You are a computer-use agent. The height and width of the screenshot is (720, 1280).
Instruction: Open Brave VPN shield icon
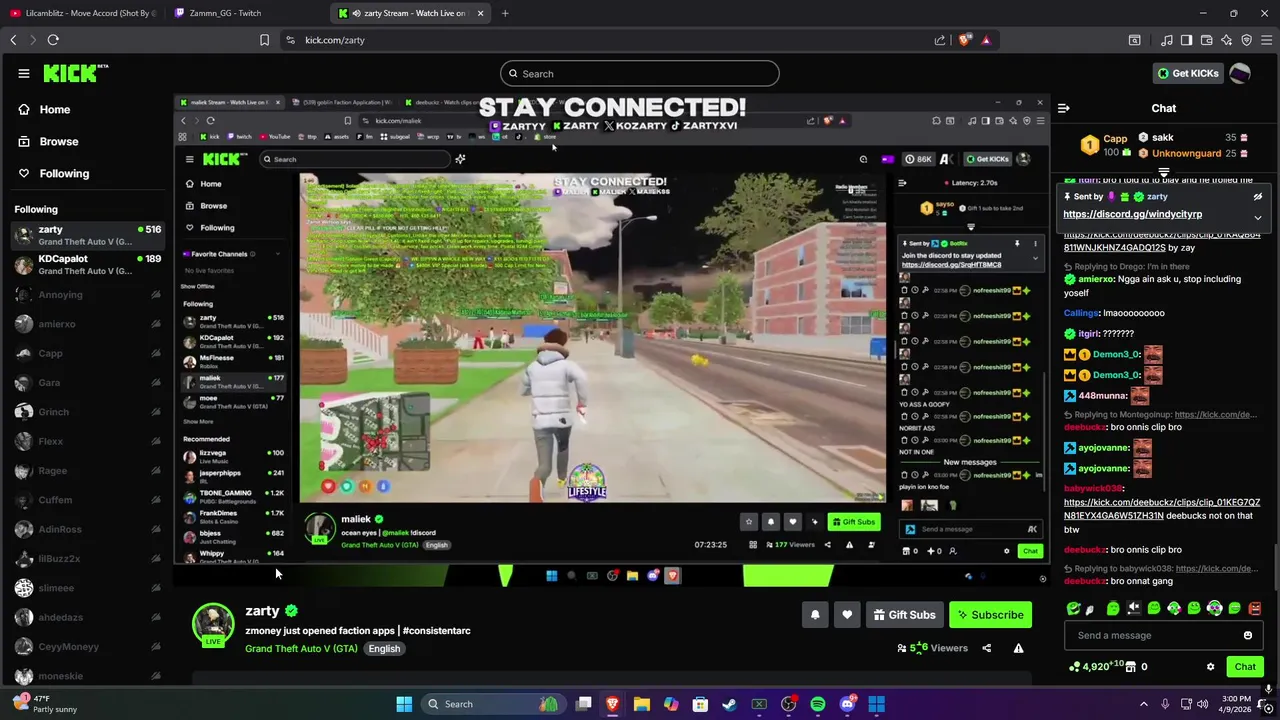click(x=1246, y=40)
